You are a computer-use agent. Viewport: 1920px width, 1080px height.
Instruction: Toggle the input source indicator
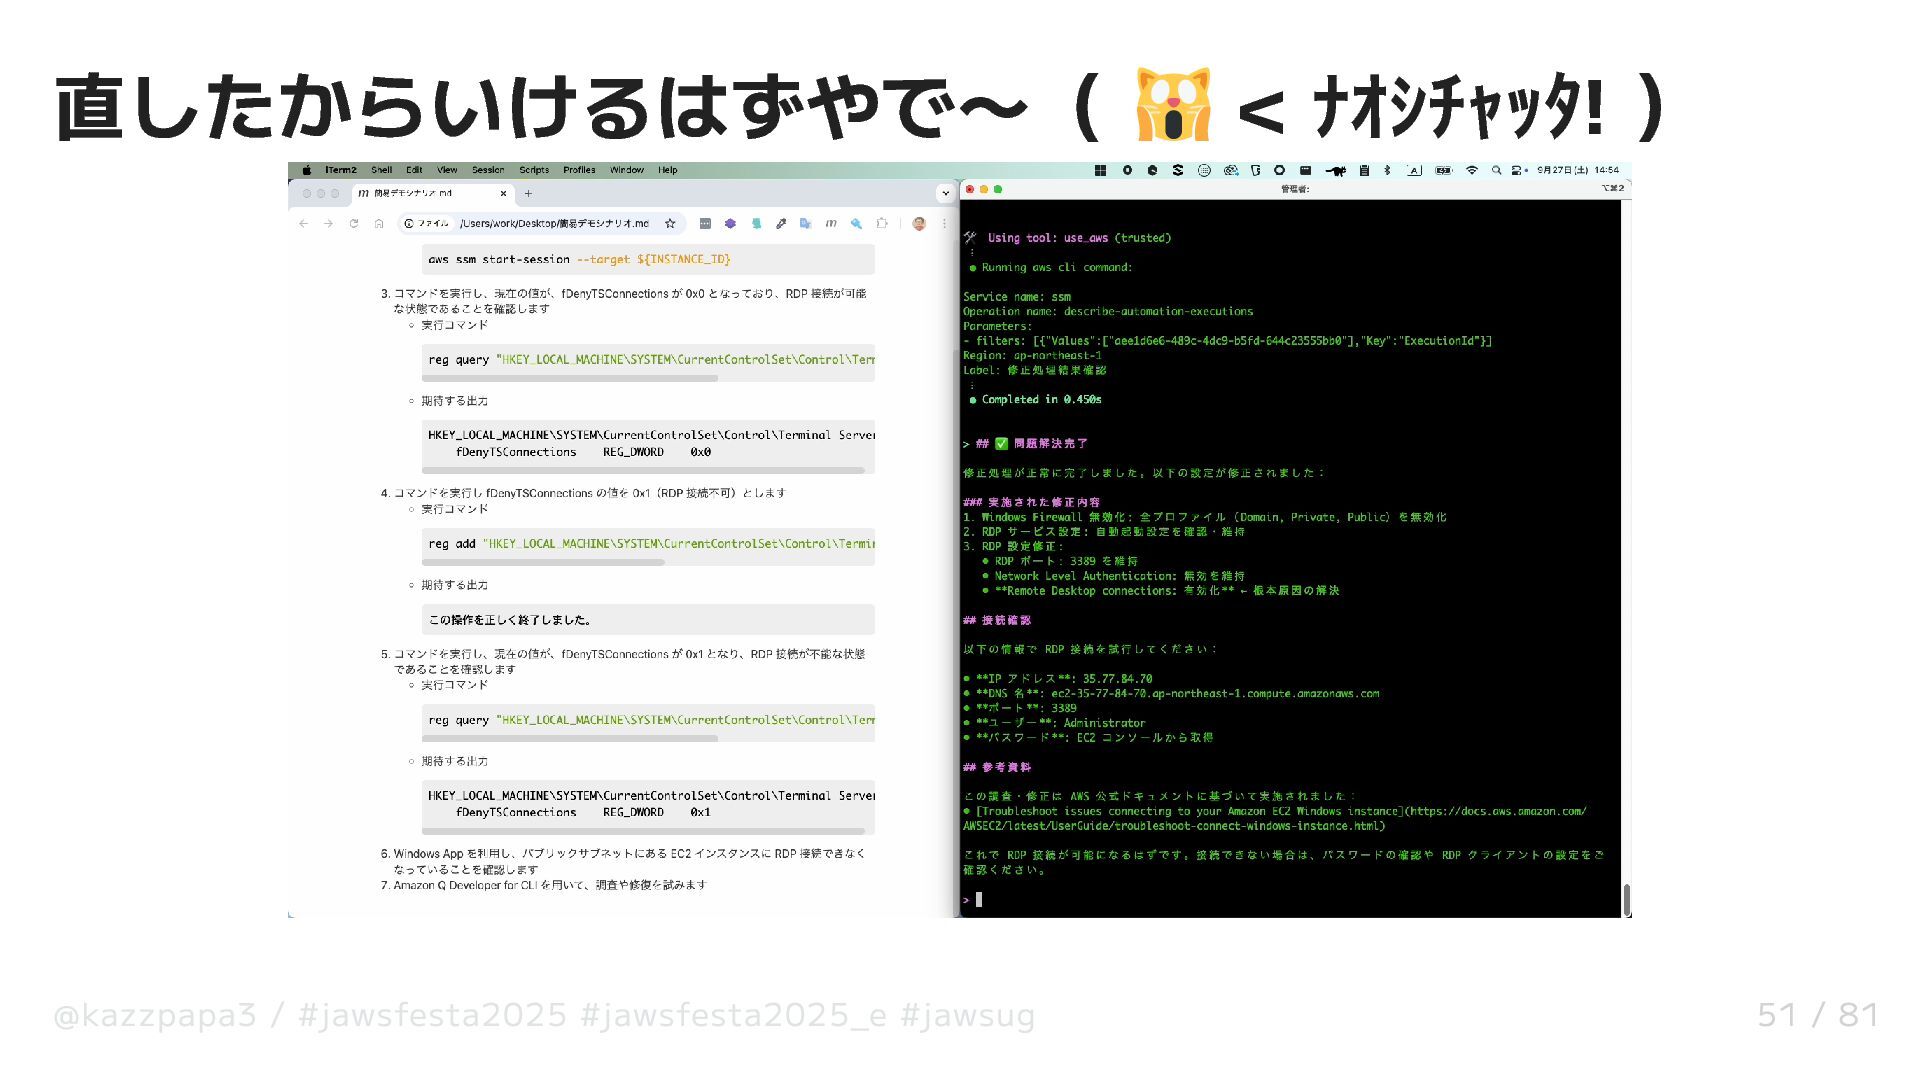[x=1414, y=170]
